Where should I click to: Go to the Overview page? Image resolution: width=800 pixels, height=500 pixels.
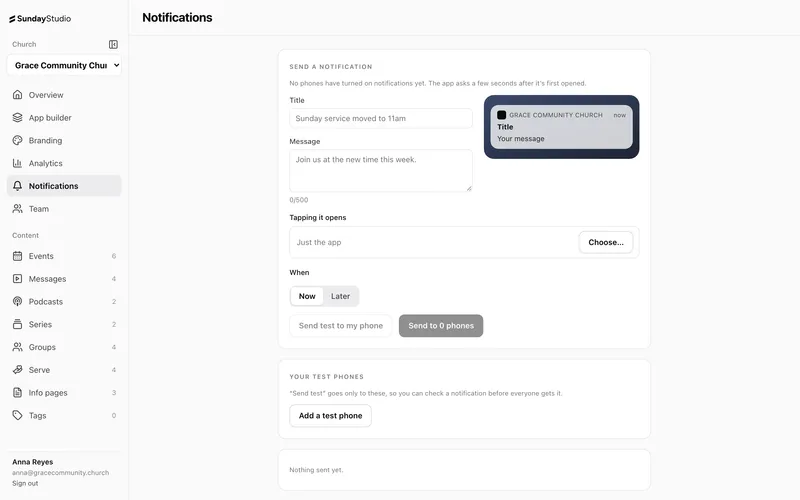click(x=64, y=95)
